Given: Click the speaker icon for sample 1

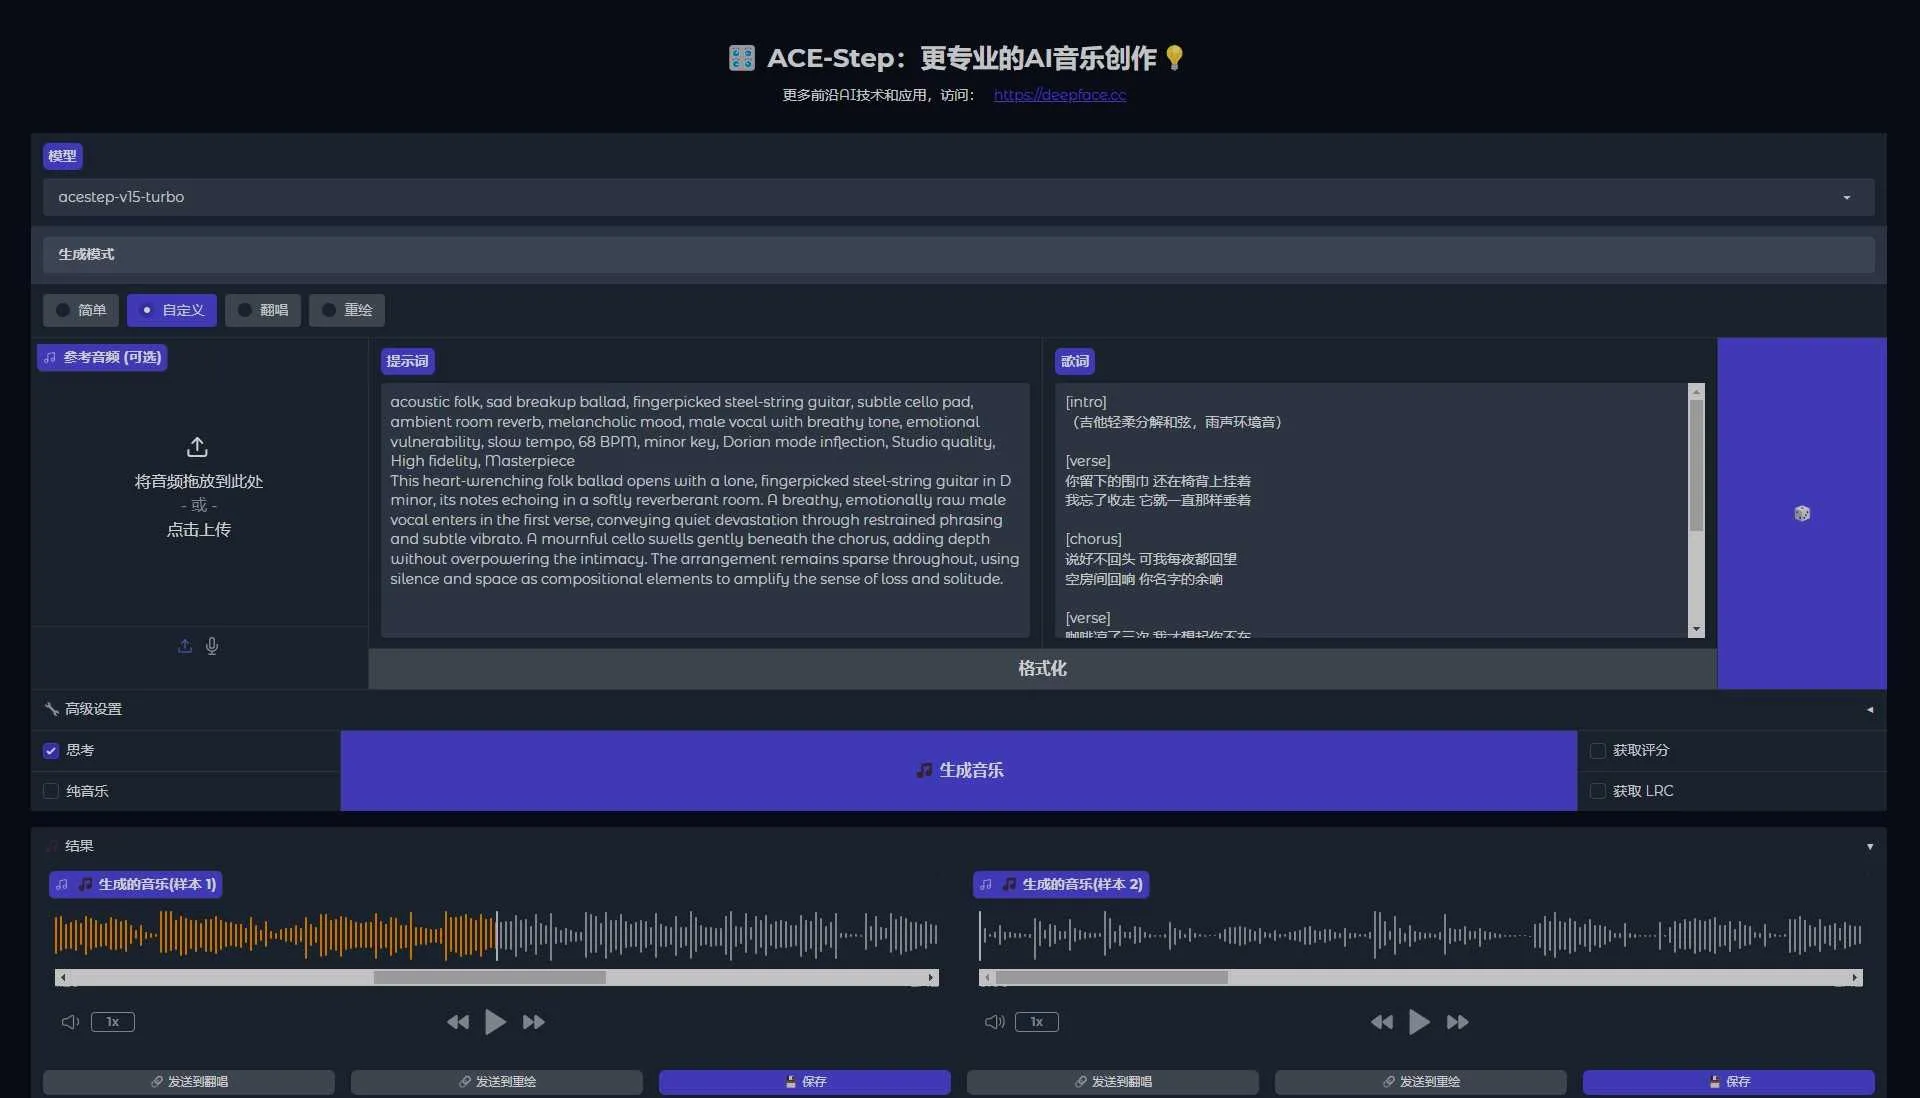Looking at the screenshot, I should pos(68,1022).
